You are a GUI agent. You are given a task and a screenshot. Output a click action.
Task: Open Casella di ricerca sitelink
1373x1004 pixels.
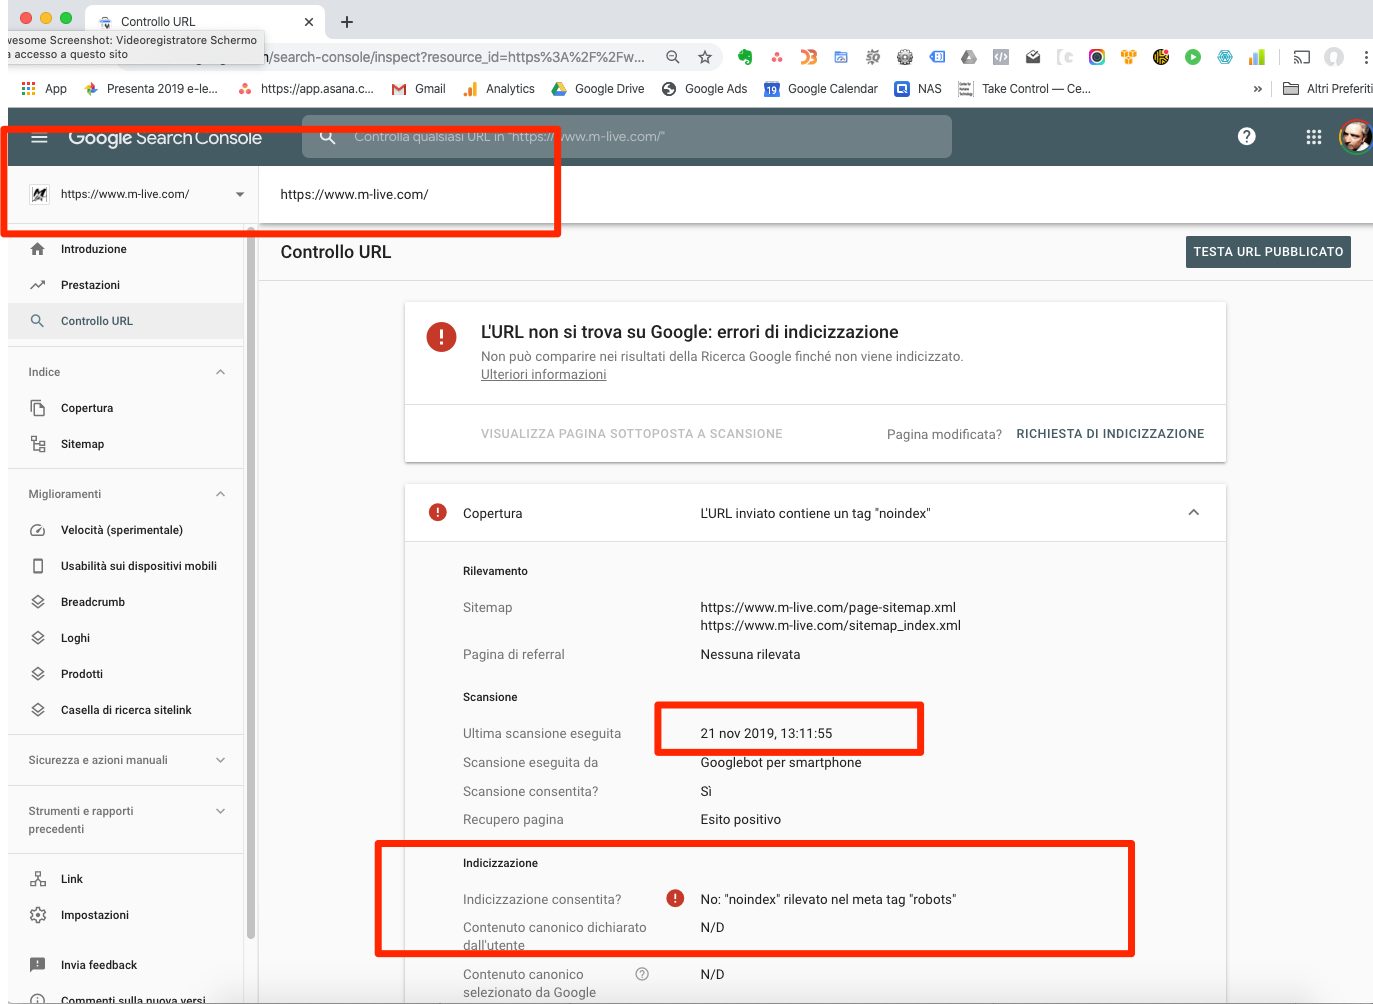[x=126, y=710]
